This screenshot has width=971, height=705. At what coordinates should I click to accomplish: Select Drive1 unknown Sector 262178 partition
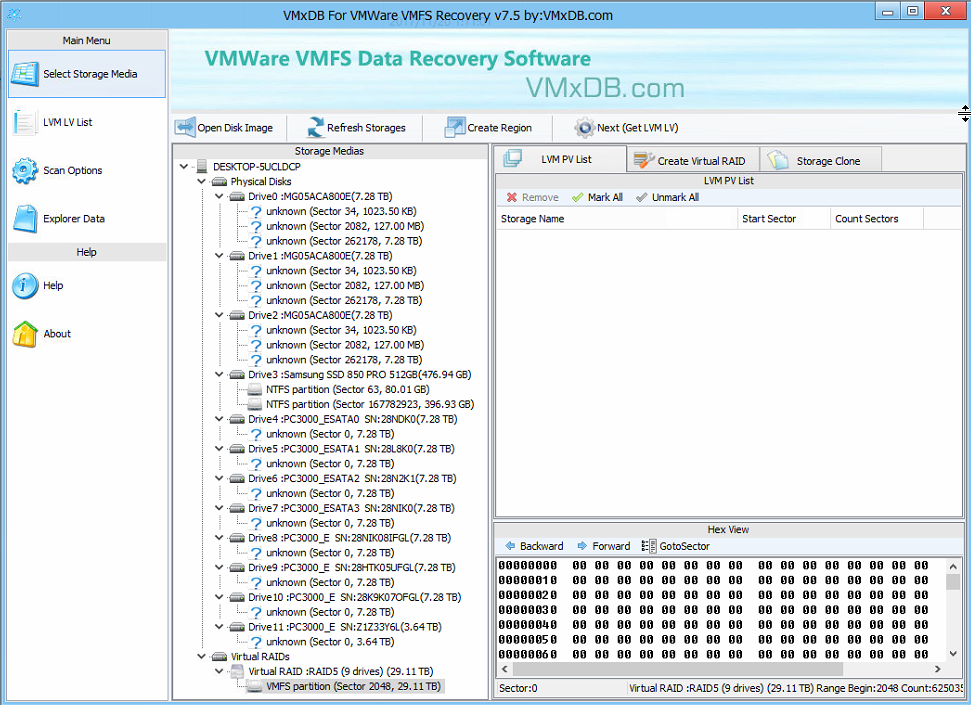[344, 300]
